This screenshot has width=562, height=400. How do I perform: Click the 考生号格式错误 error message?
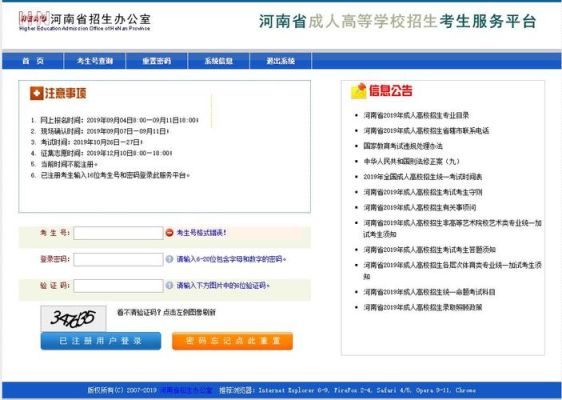coord(201,233)
